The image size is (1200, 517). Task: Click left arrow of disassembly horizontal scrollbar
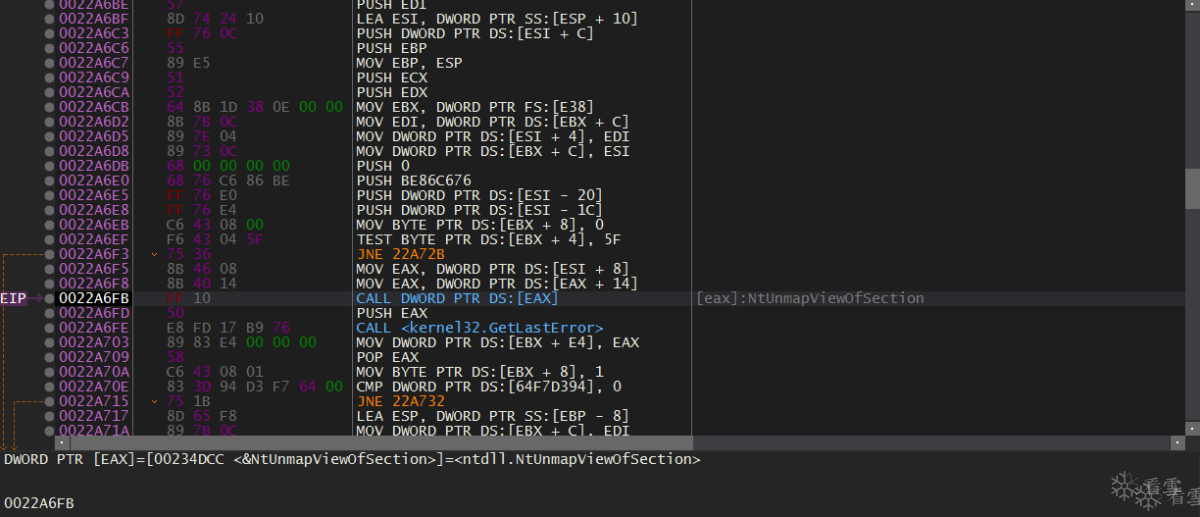click(61, 442)
